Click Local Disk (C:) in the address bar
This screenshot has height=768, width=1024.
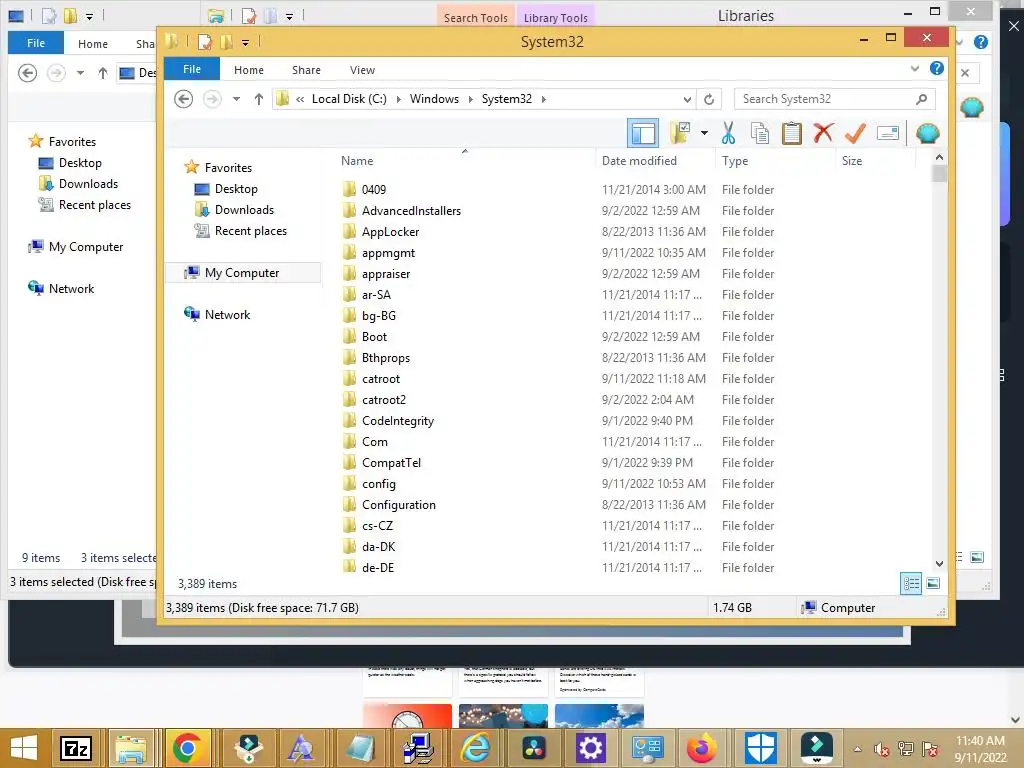tap(349, 99)
